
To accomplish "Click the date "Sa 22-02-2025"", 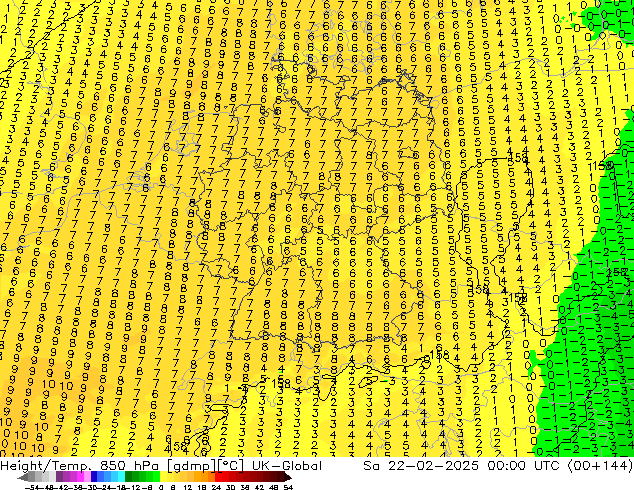I will click(421, 466).
